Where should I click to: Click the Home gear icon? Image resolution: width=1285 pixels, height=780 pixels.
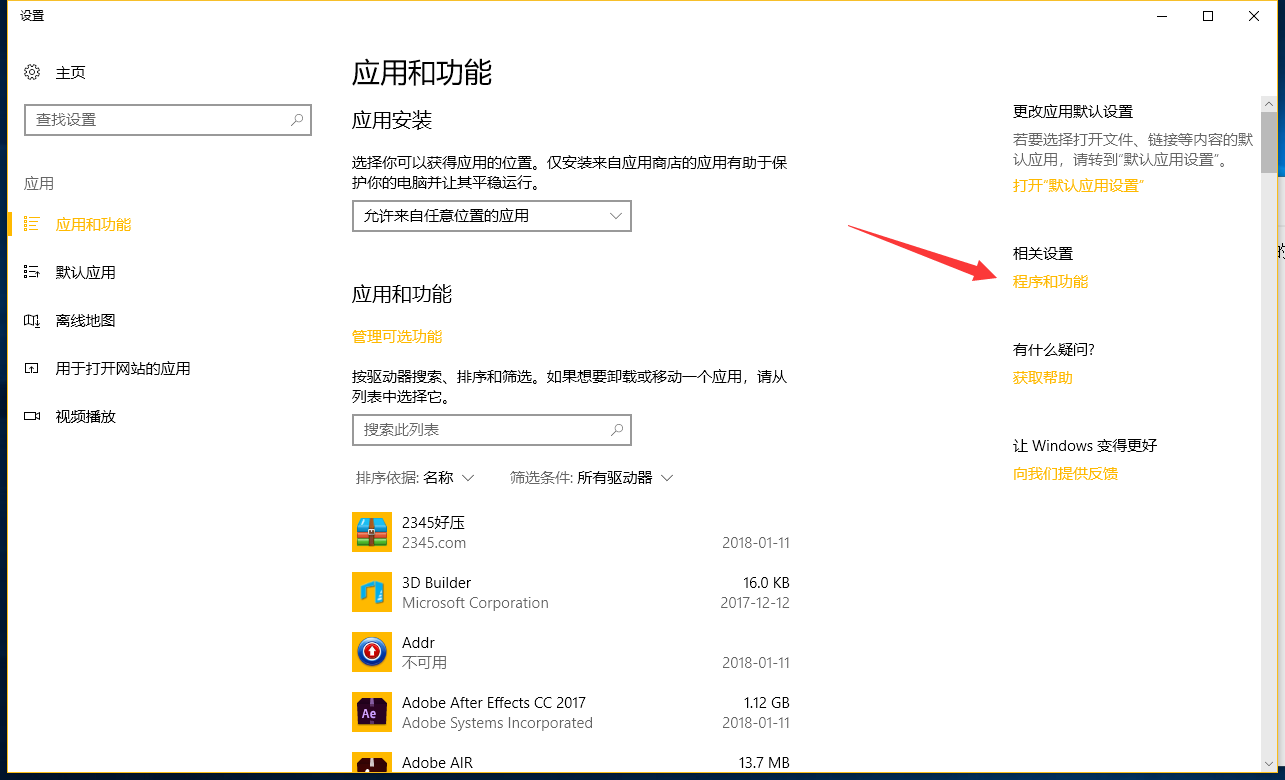pyautogui.click(x=32, y=72)
